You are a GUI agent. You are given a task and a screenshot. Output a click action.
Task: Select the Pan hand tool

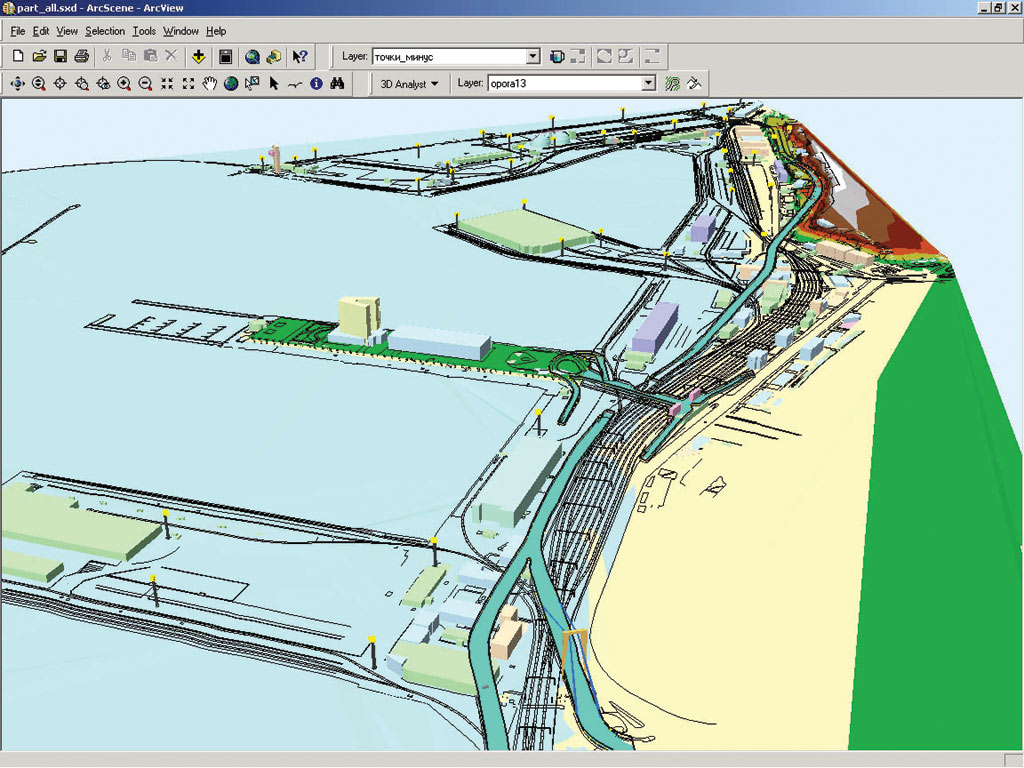point(209,84)
